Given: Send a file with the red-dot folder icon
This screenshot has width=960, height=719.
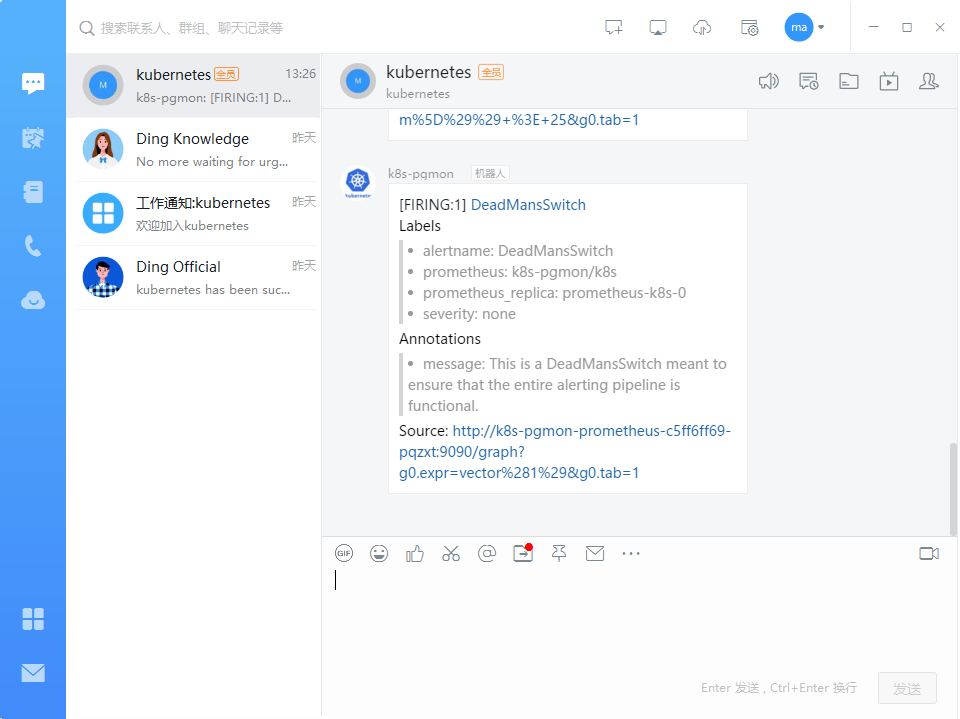Looking at the screenshot, I should coord(523,553).
